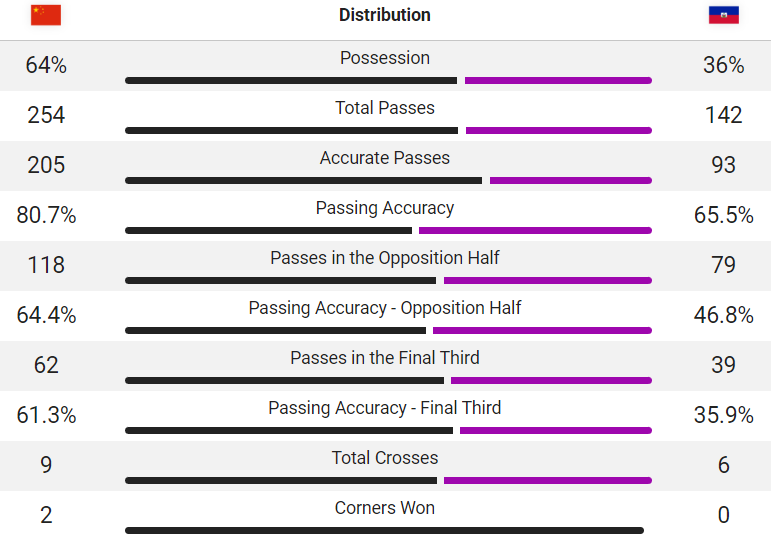
Task: Click the 64% possession value
Action: [46, 65]
